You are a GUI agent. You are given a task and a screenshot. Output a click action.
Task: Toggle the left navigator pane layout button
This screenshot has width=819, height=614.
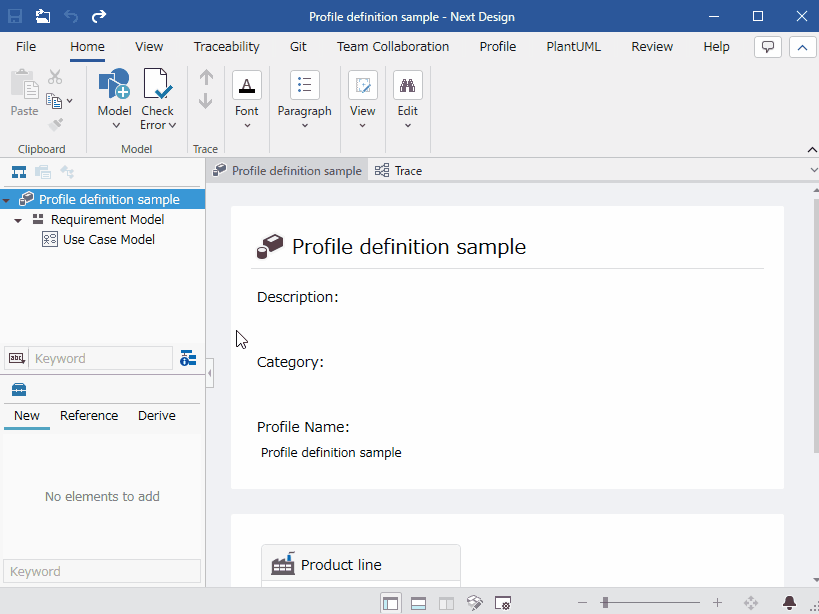point(391,603)
